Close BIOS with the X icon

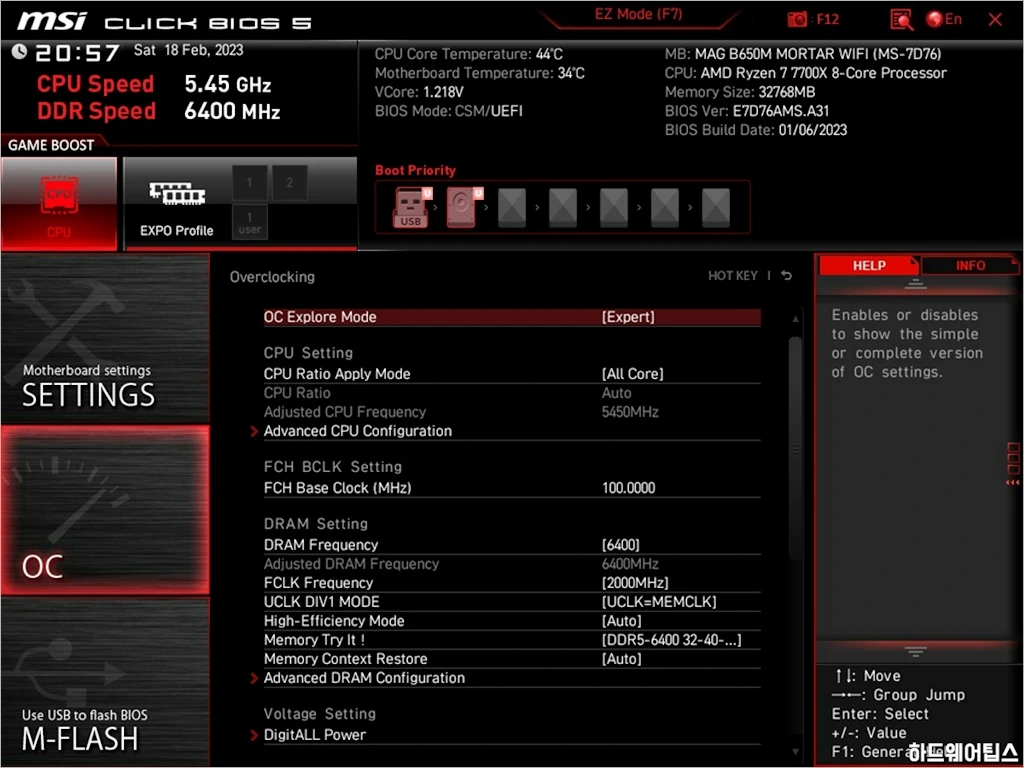(x=995, y=20)
